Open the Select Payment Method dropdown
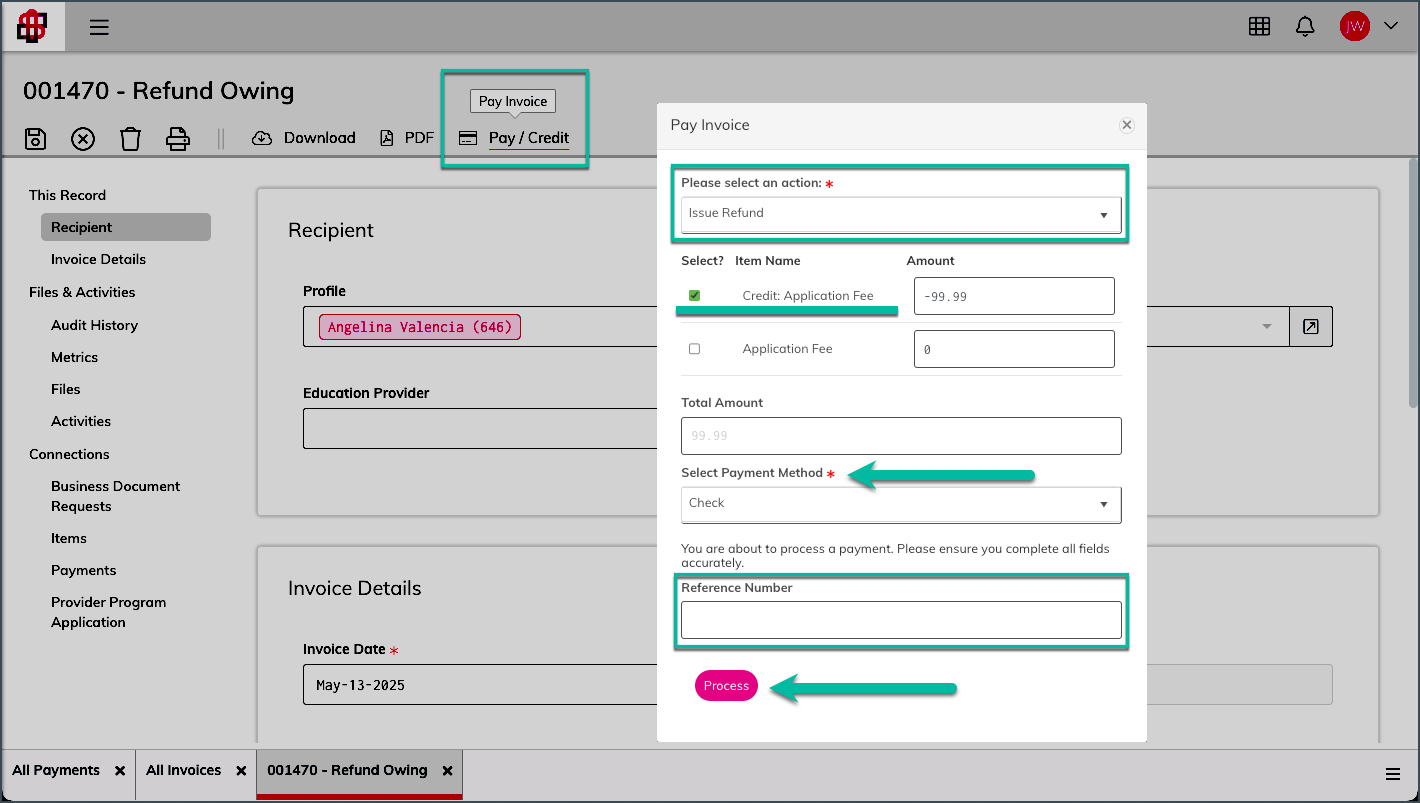The width and height of the screenshot is (1420, 803). (901, 504)
